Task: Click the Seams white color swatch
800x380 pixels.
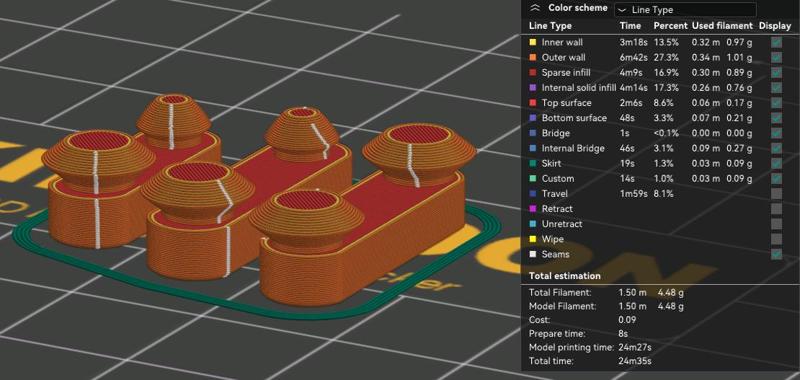Action: [533, 254]
